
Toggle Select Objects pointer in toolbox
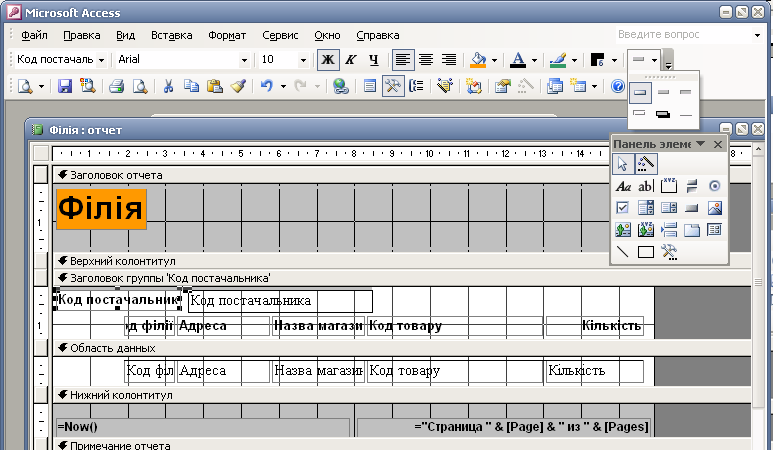coord(623,164)
